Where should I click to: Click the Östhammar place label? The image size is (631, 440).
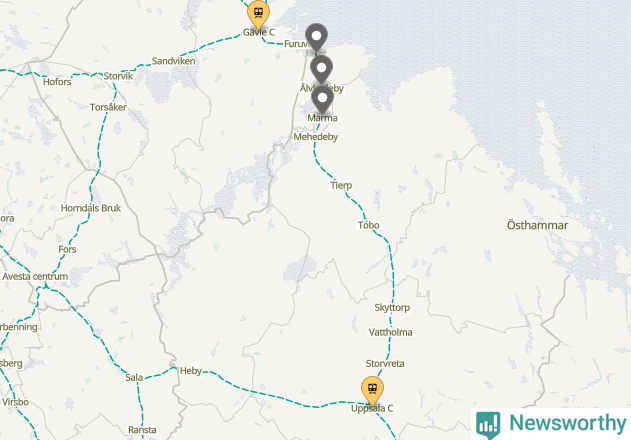537,225
